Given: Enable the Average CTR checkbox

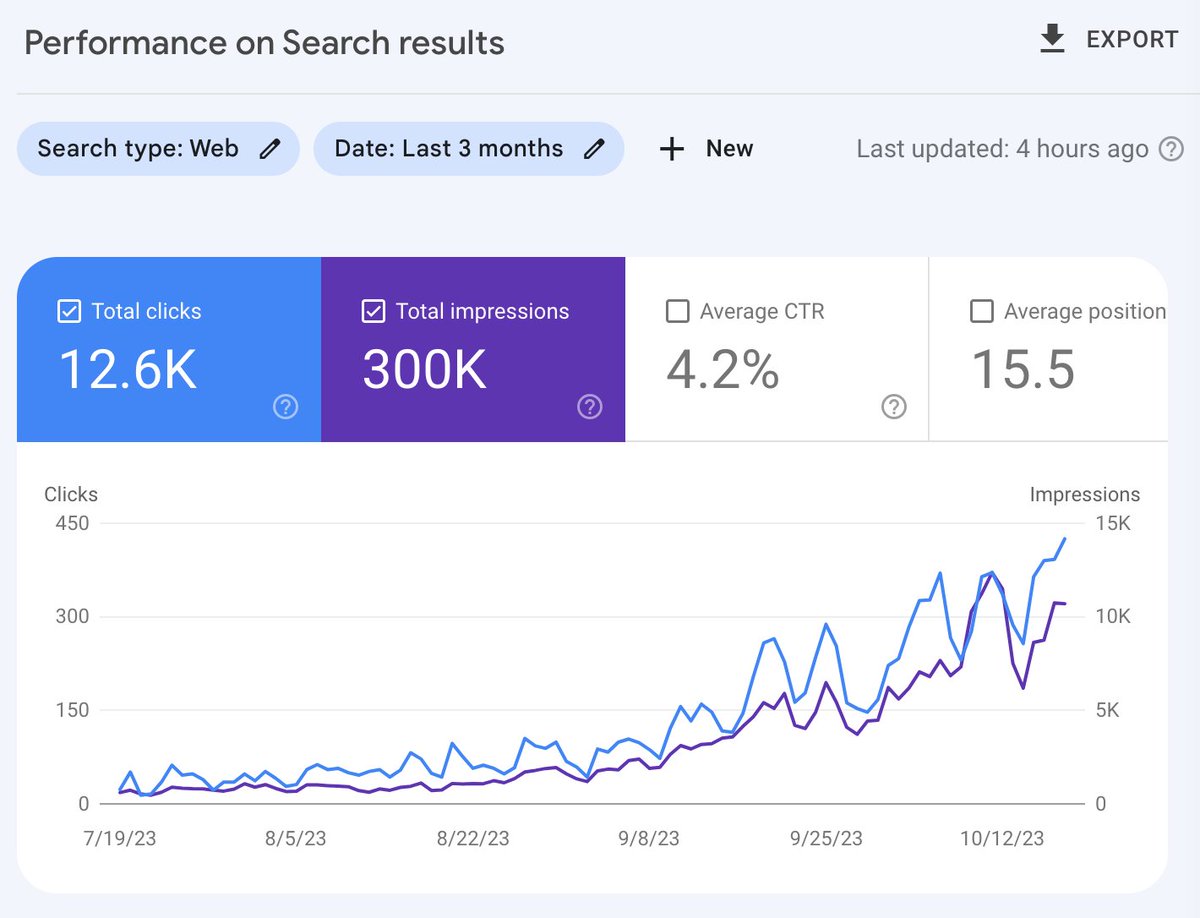Looking at the screenshot, I should click(x=677, y=311).
